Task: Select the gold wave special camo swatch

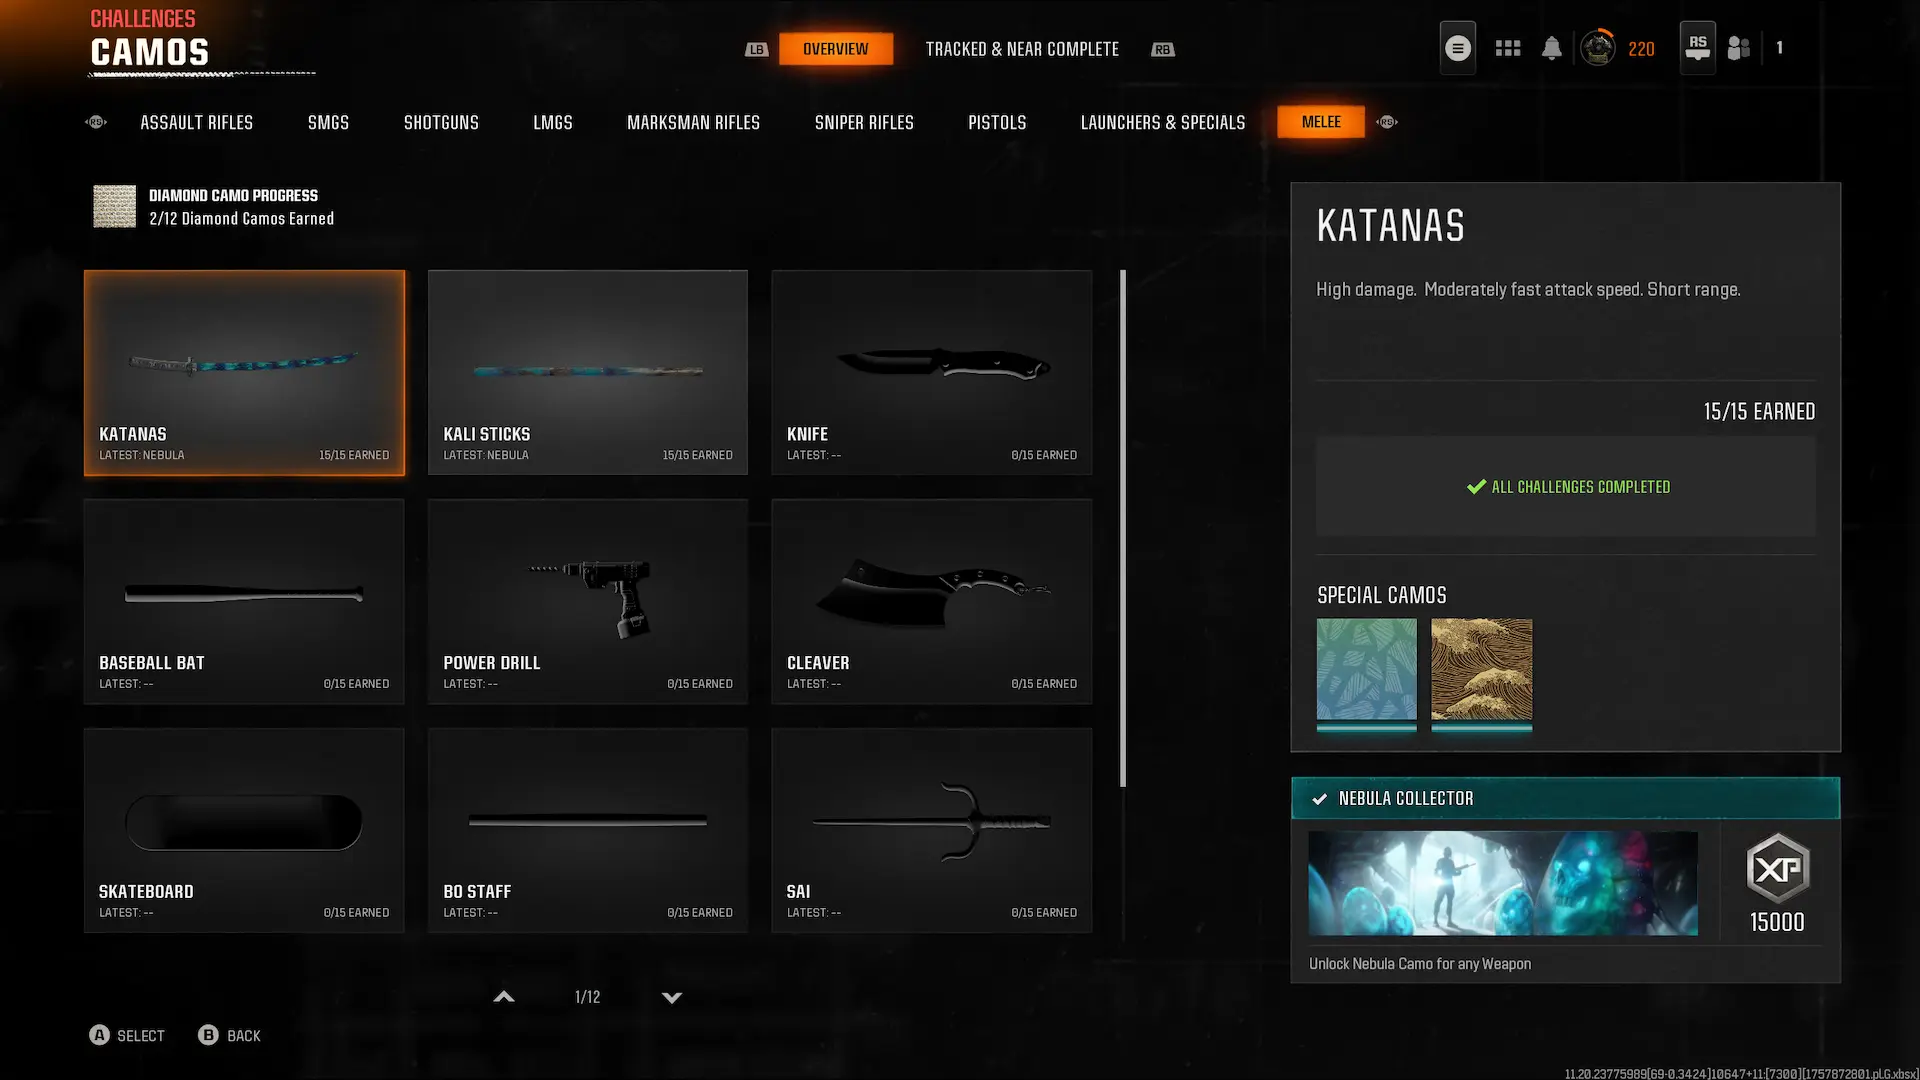Action: (1481, 669)
